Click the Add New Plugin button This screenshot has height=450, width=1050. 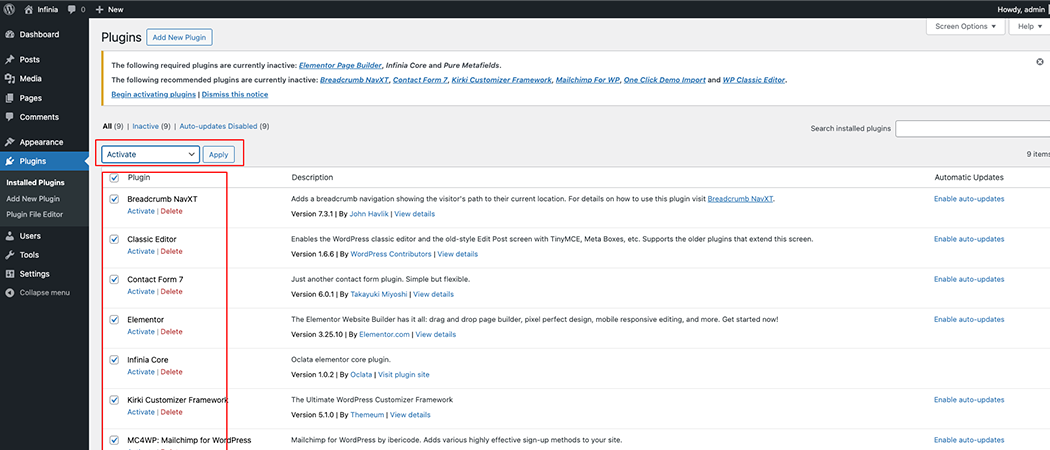point(179,38)
